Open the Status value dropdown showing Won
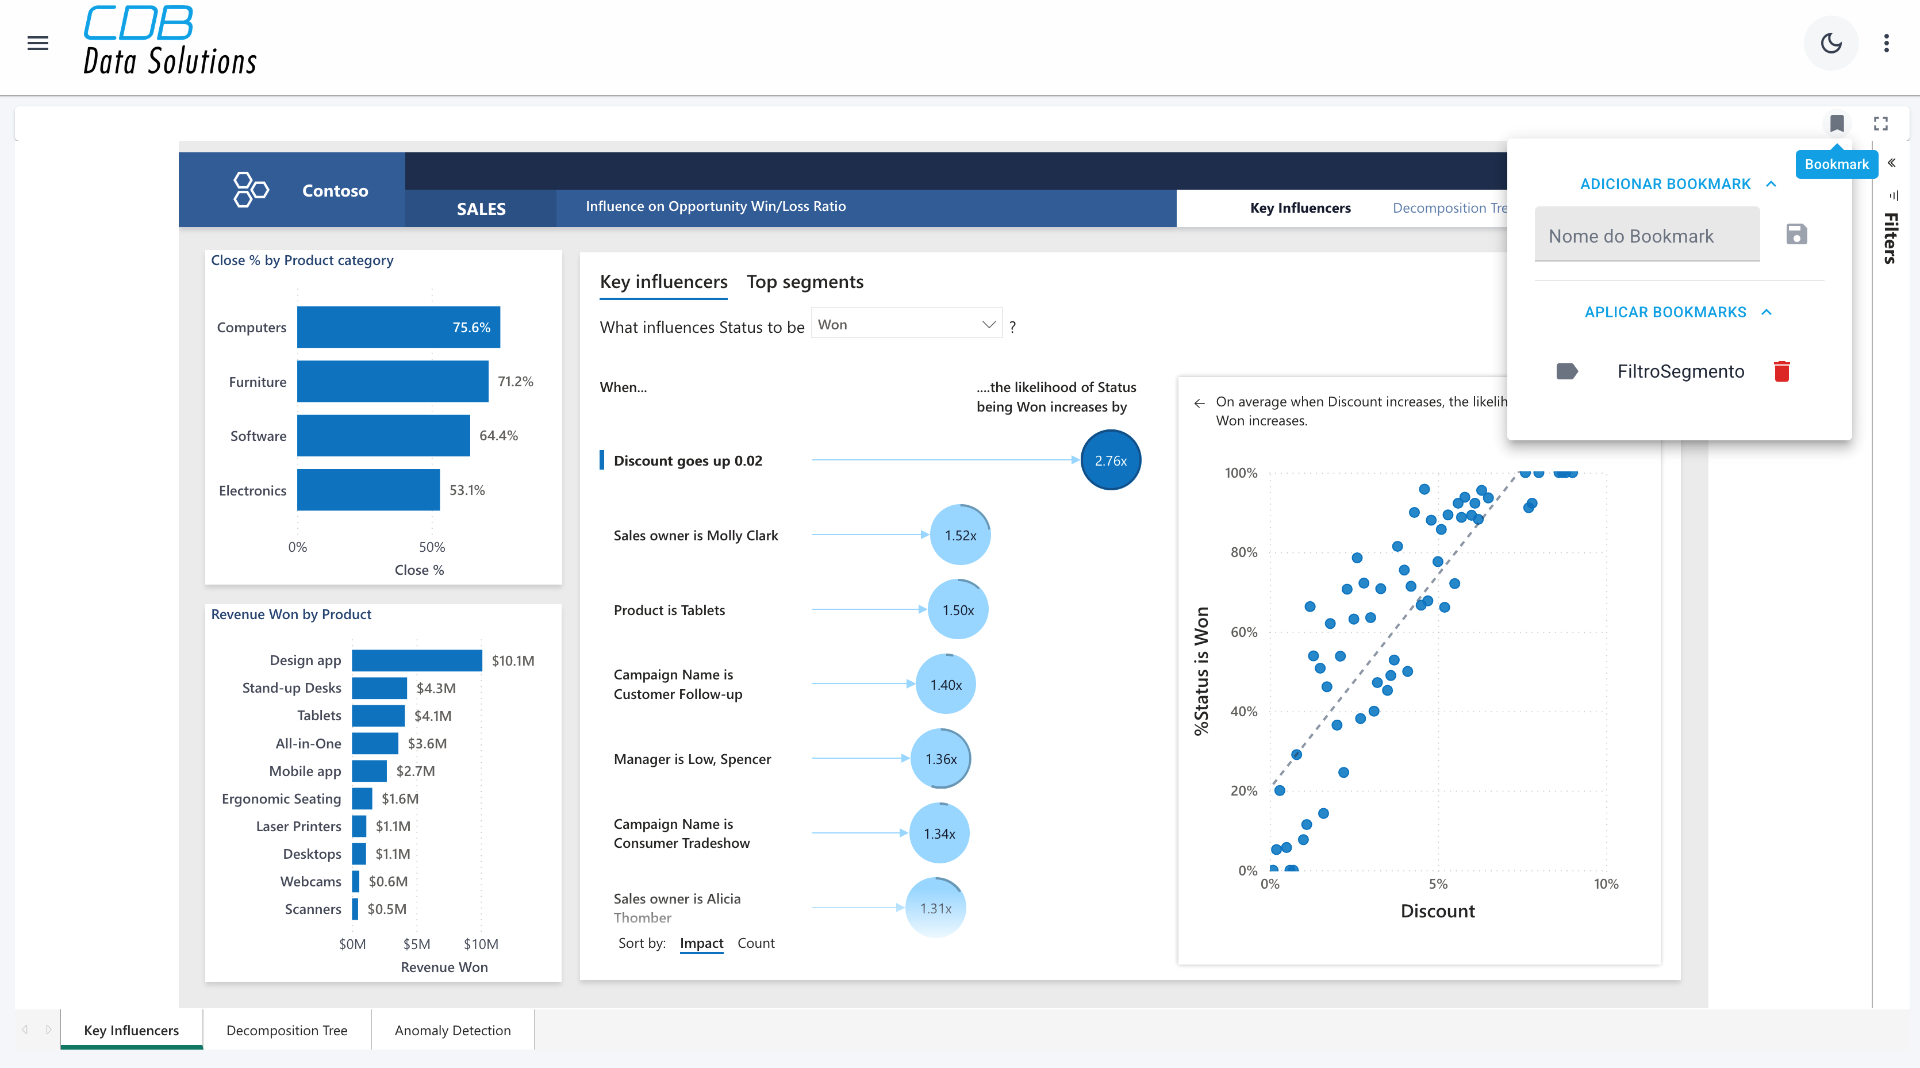 (x=906, y=325)
